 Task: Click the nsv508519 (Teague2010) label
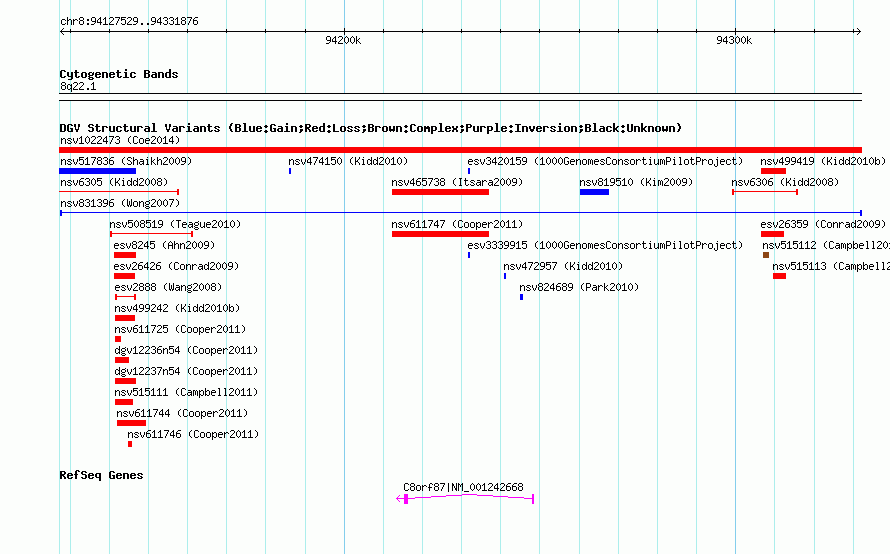[x=175, y=224]
